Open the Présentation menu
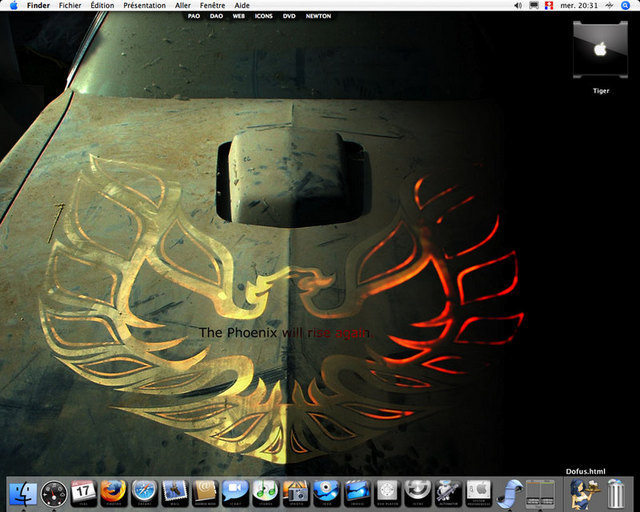This screenshot has width=640, height=512. [144, 5]
